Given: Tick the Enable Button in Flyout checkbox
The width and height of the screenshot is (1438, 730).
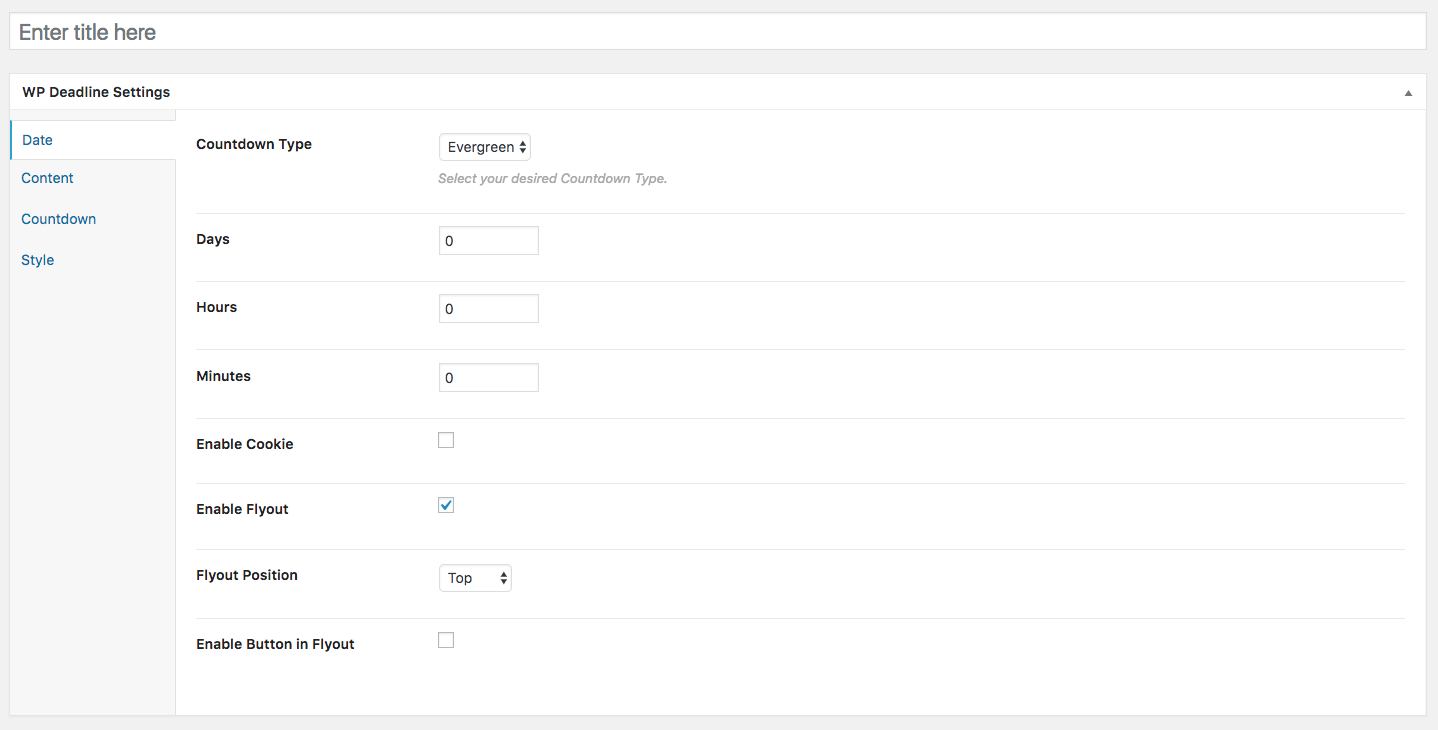Looking at the screenshot, I should tap(446, 640).
